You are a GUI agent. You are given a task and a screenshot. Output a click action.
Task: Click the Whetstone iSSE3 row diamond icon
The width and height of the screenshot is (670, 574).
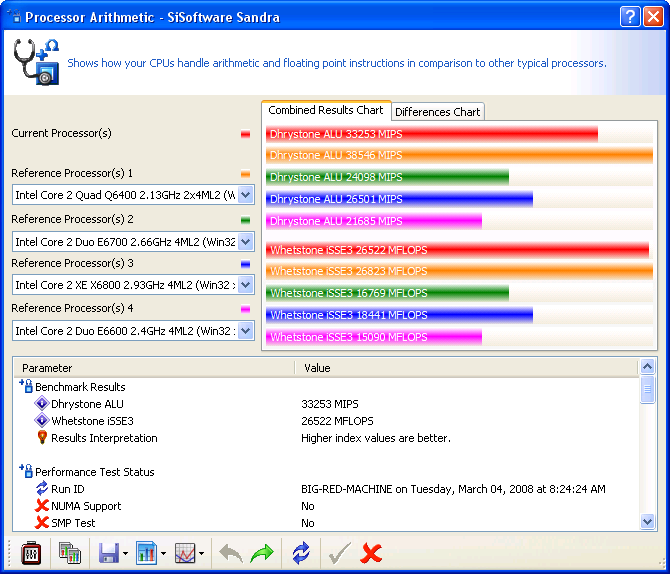[x=41, y=421]
